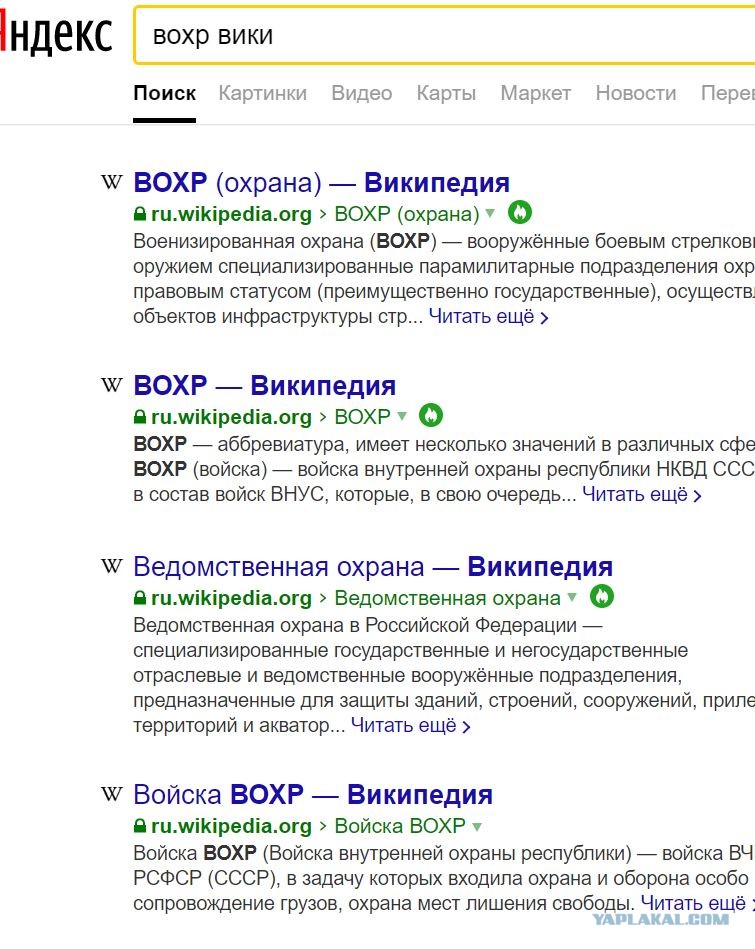This screenshot has height=949, width=755.
Task: Click padlock icon in Войска ВОХР result URL
Action: coord(140,826)
